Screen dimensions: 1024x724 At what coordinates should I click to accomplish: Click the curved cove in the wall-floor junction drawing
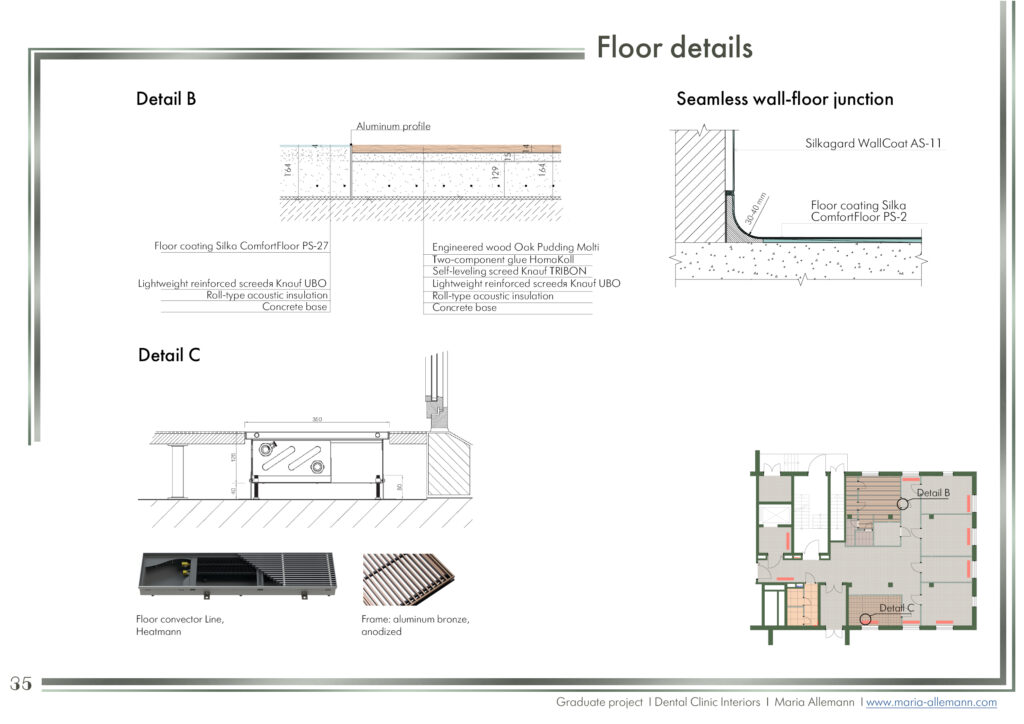click(742, 221)
